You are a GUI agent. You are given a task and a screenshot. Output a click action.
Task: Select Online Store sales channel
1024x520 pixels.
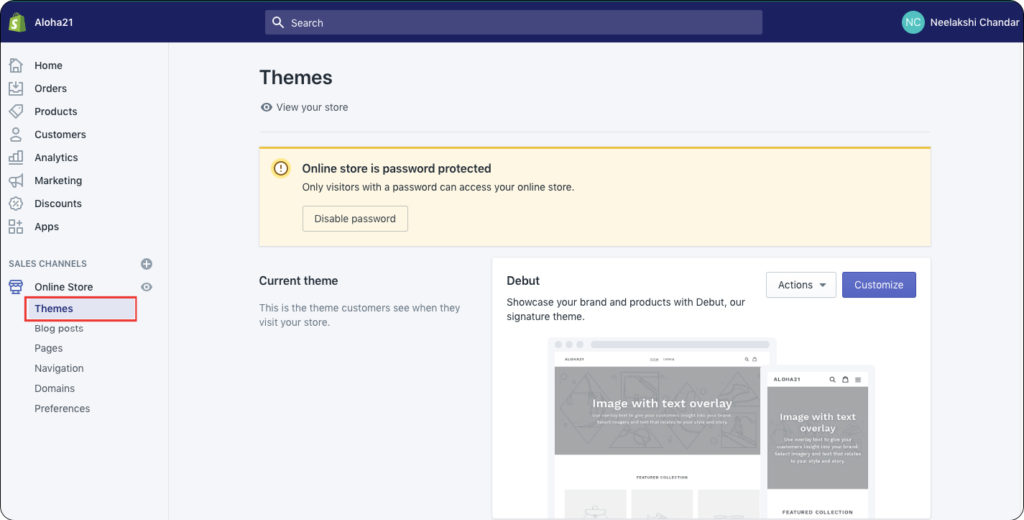click(63, 287)
